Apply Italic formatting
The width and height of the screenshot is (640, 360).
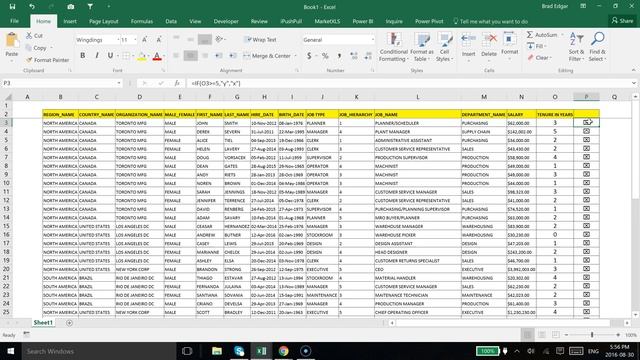click(97, 56)
